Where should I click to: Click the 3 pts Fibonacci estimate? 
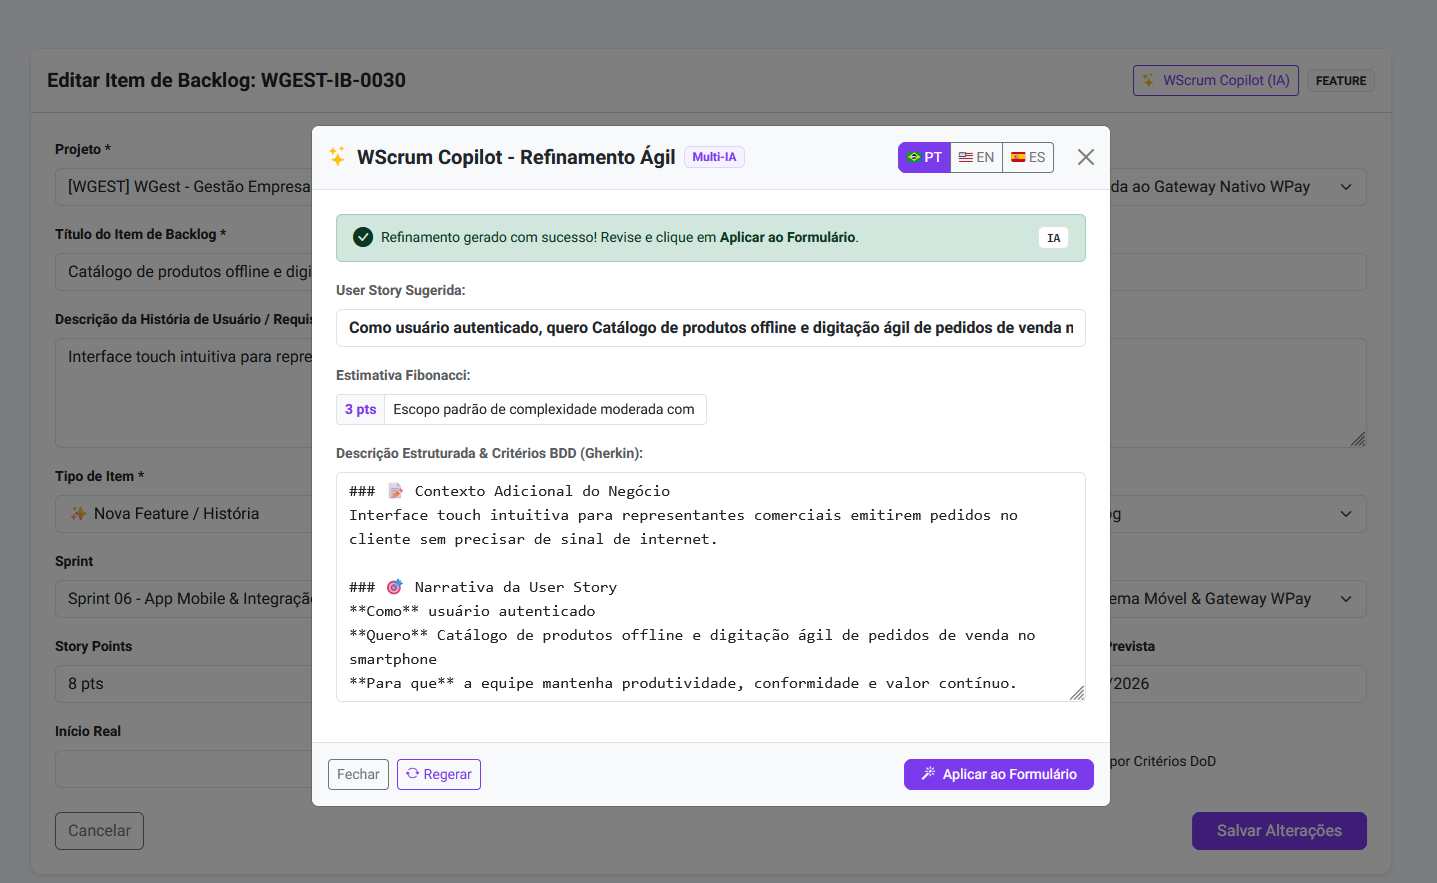point(360,409)
